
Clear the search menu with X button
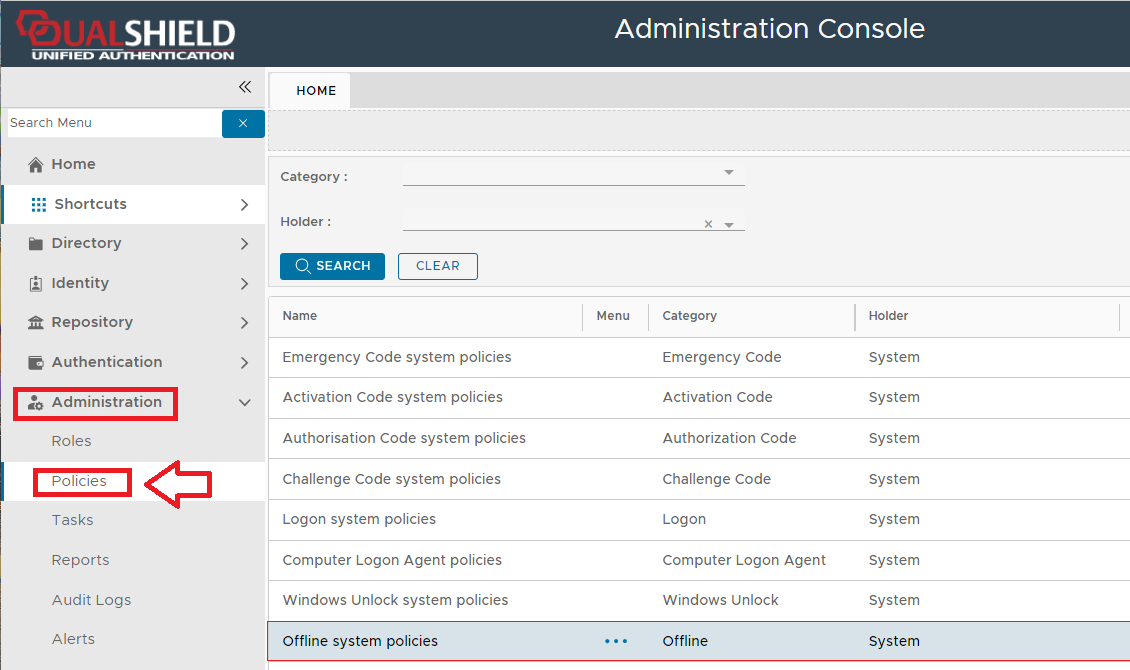(243, 123)
